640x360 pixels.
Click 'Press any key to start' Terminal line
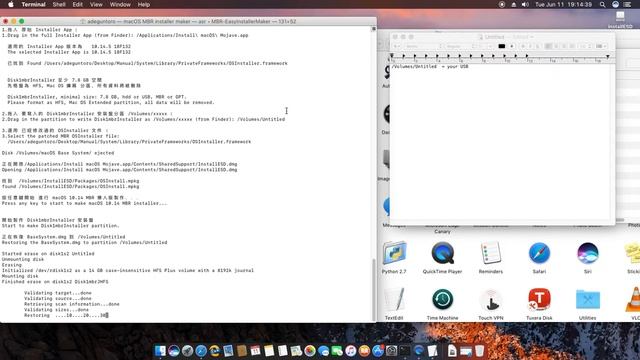[x=84, y=203]
